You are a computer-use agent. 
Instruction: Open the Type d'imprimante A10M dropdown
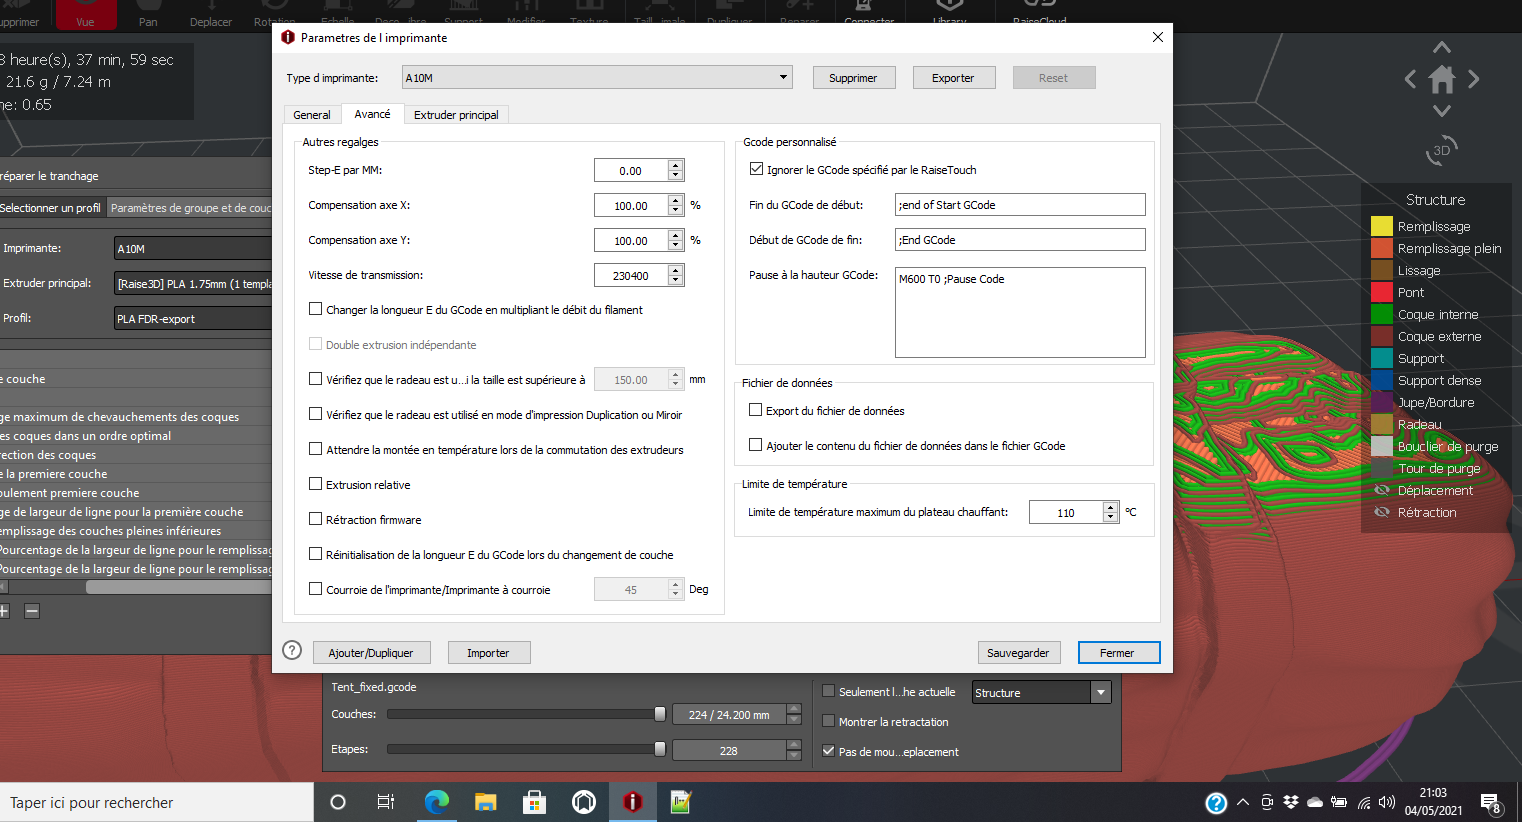597,78
